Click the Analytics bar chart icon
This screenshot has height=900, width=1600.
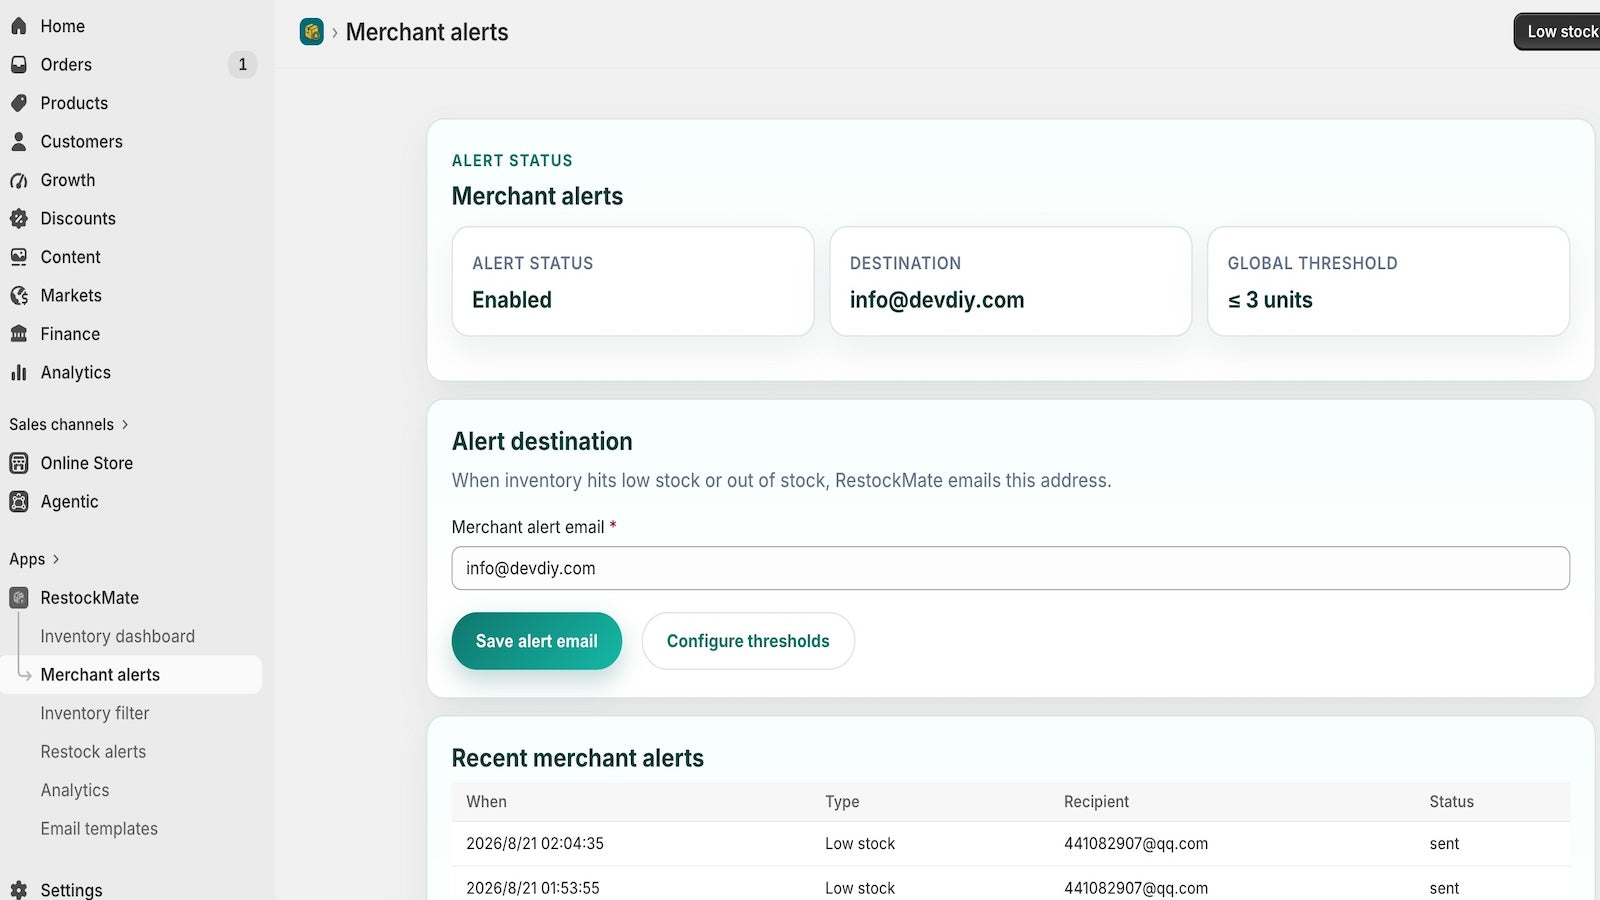[x=19, y=372]
